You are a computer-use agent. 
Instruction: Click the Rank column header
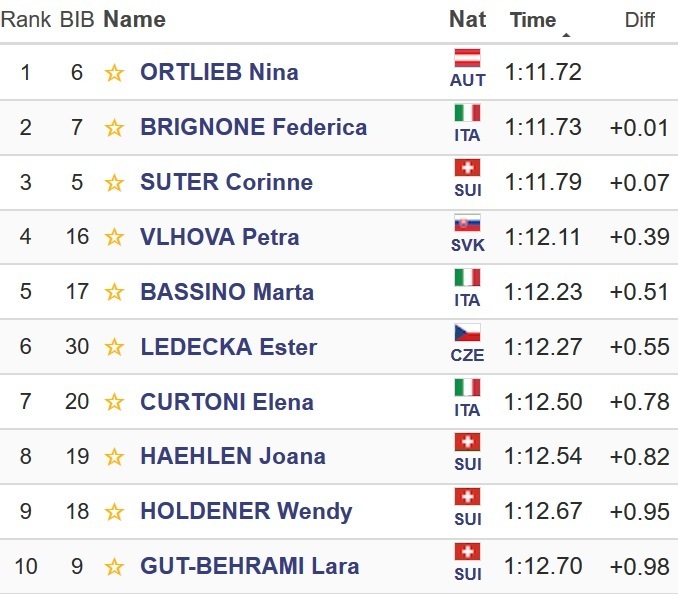[x=26, y=20]
